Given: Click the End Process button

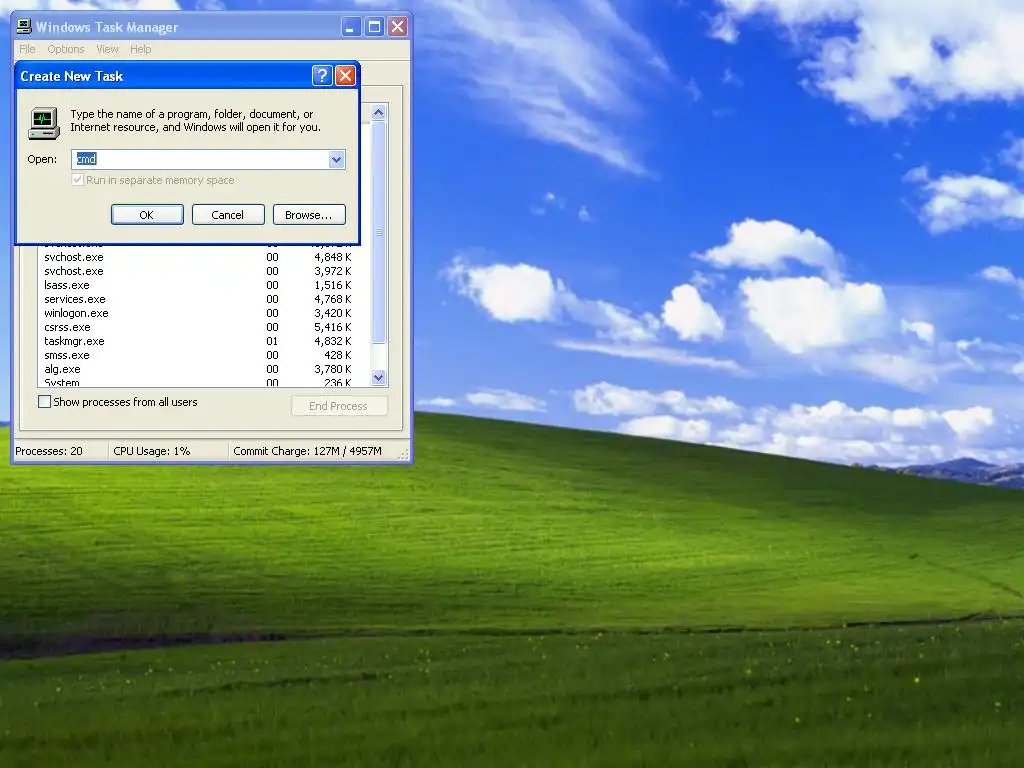Looking at the screenshot, I should coord(339,406).
